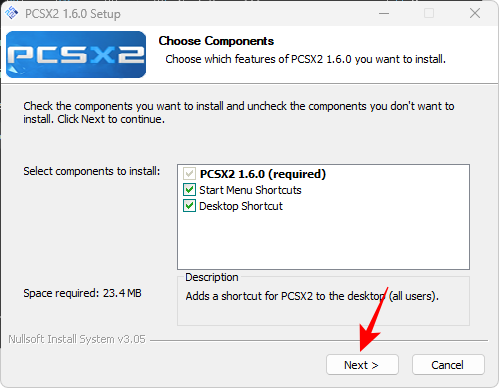This screenshot has height=388, width=499.
Task: Click empty area of components list
Action: coord(323,242)
